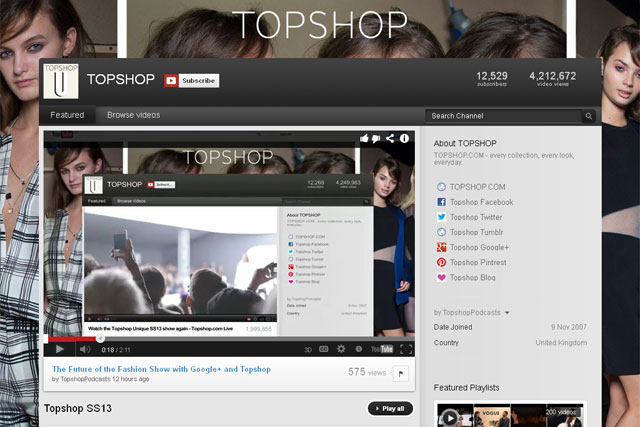Screen dimensions: 640x427
Task: Click the 575 views text
Action: 367,372
